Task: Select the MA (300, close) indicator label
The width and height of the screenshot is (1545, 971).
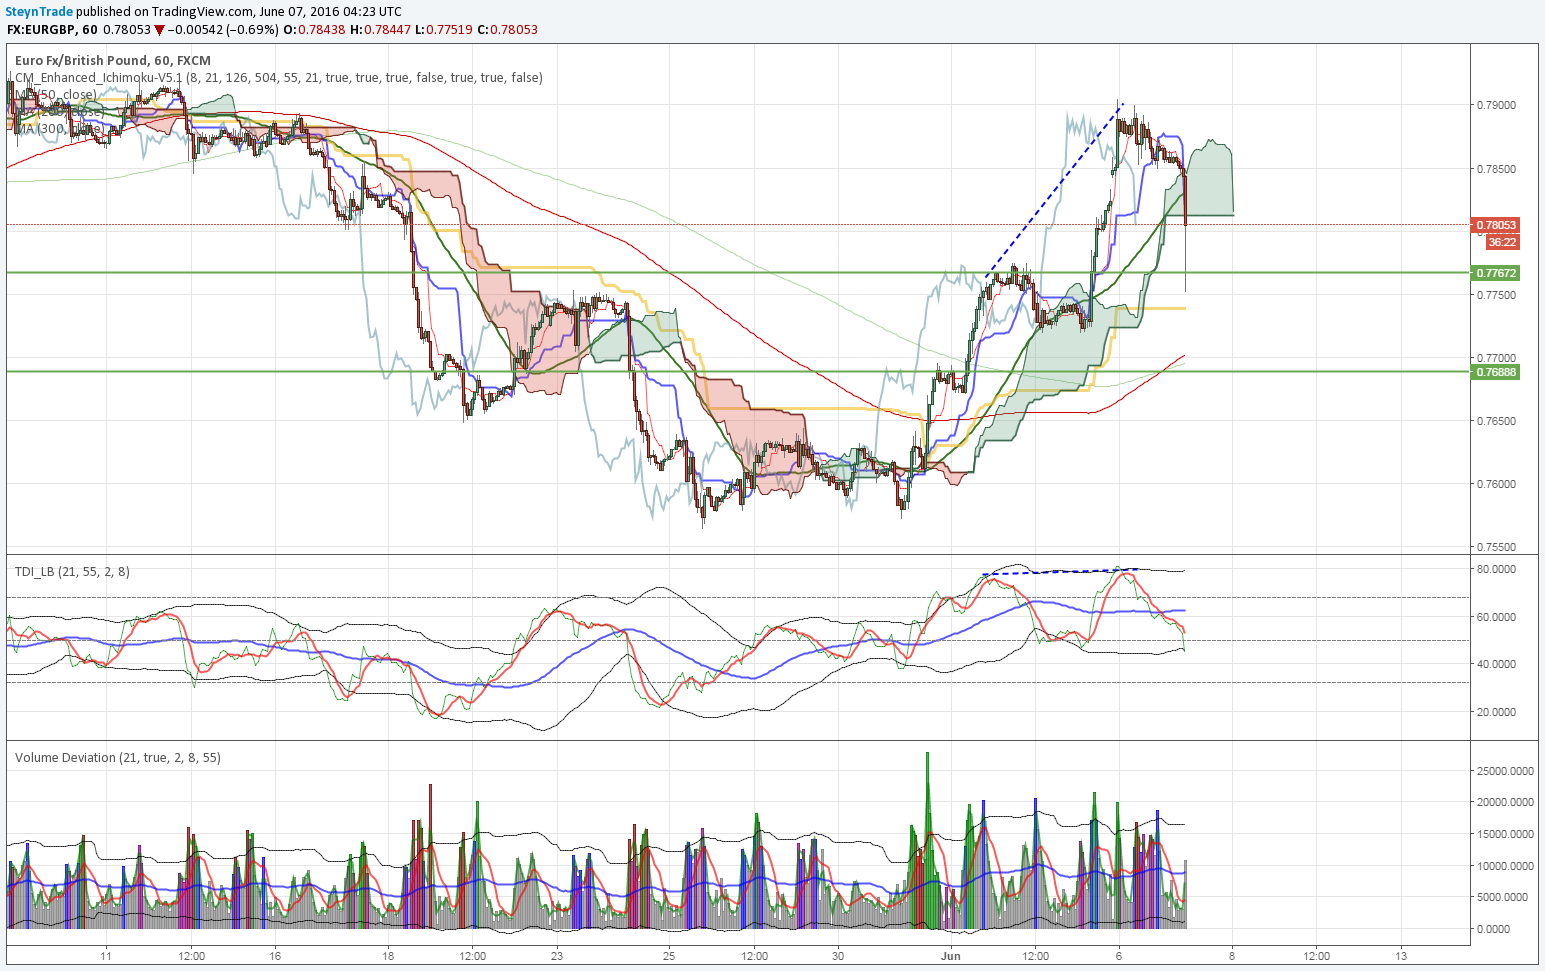Action: coord(60,128)
